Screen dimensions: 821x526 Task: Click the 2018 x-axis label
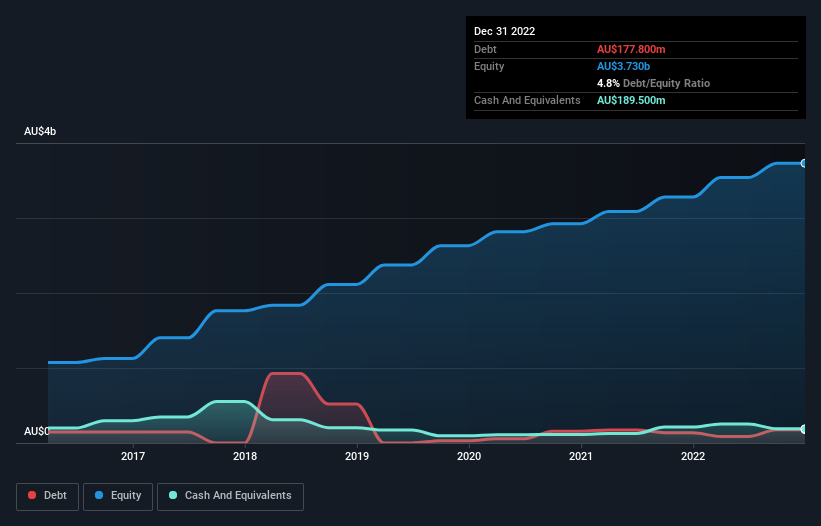(x=245, y=456)
